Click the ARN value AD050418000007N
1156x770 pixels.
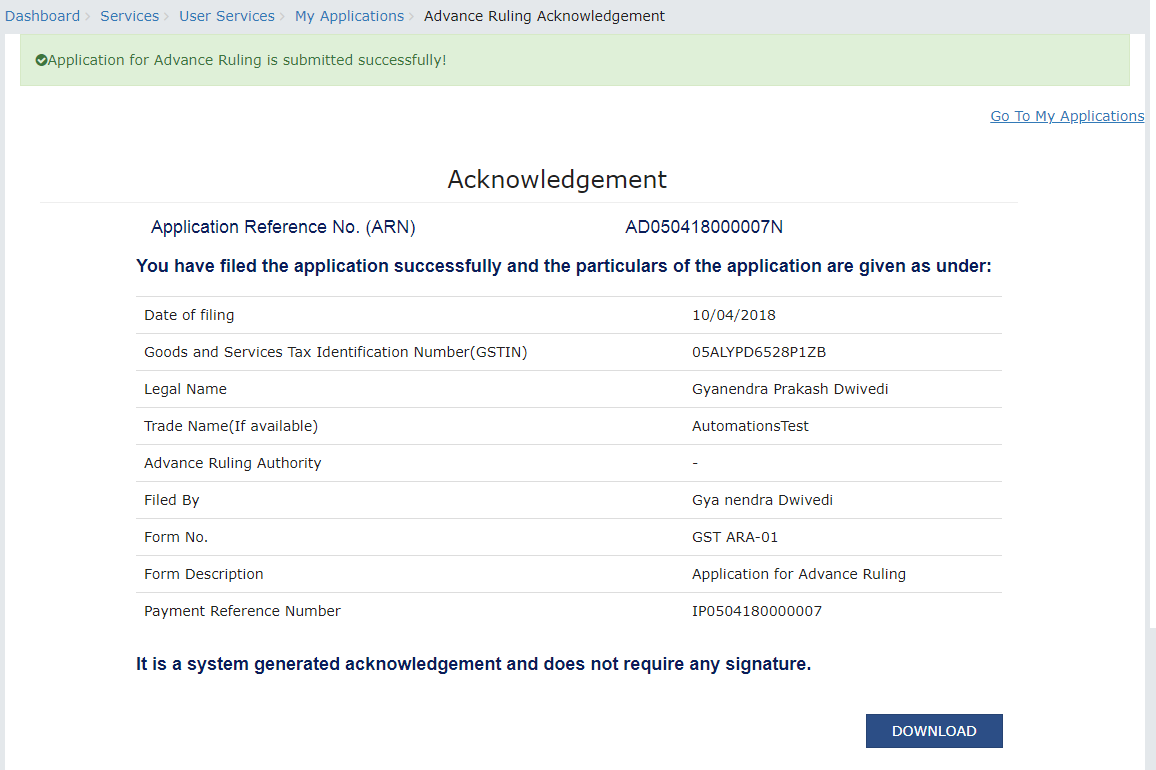point(703,227)
